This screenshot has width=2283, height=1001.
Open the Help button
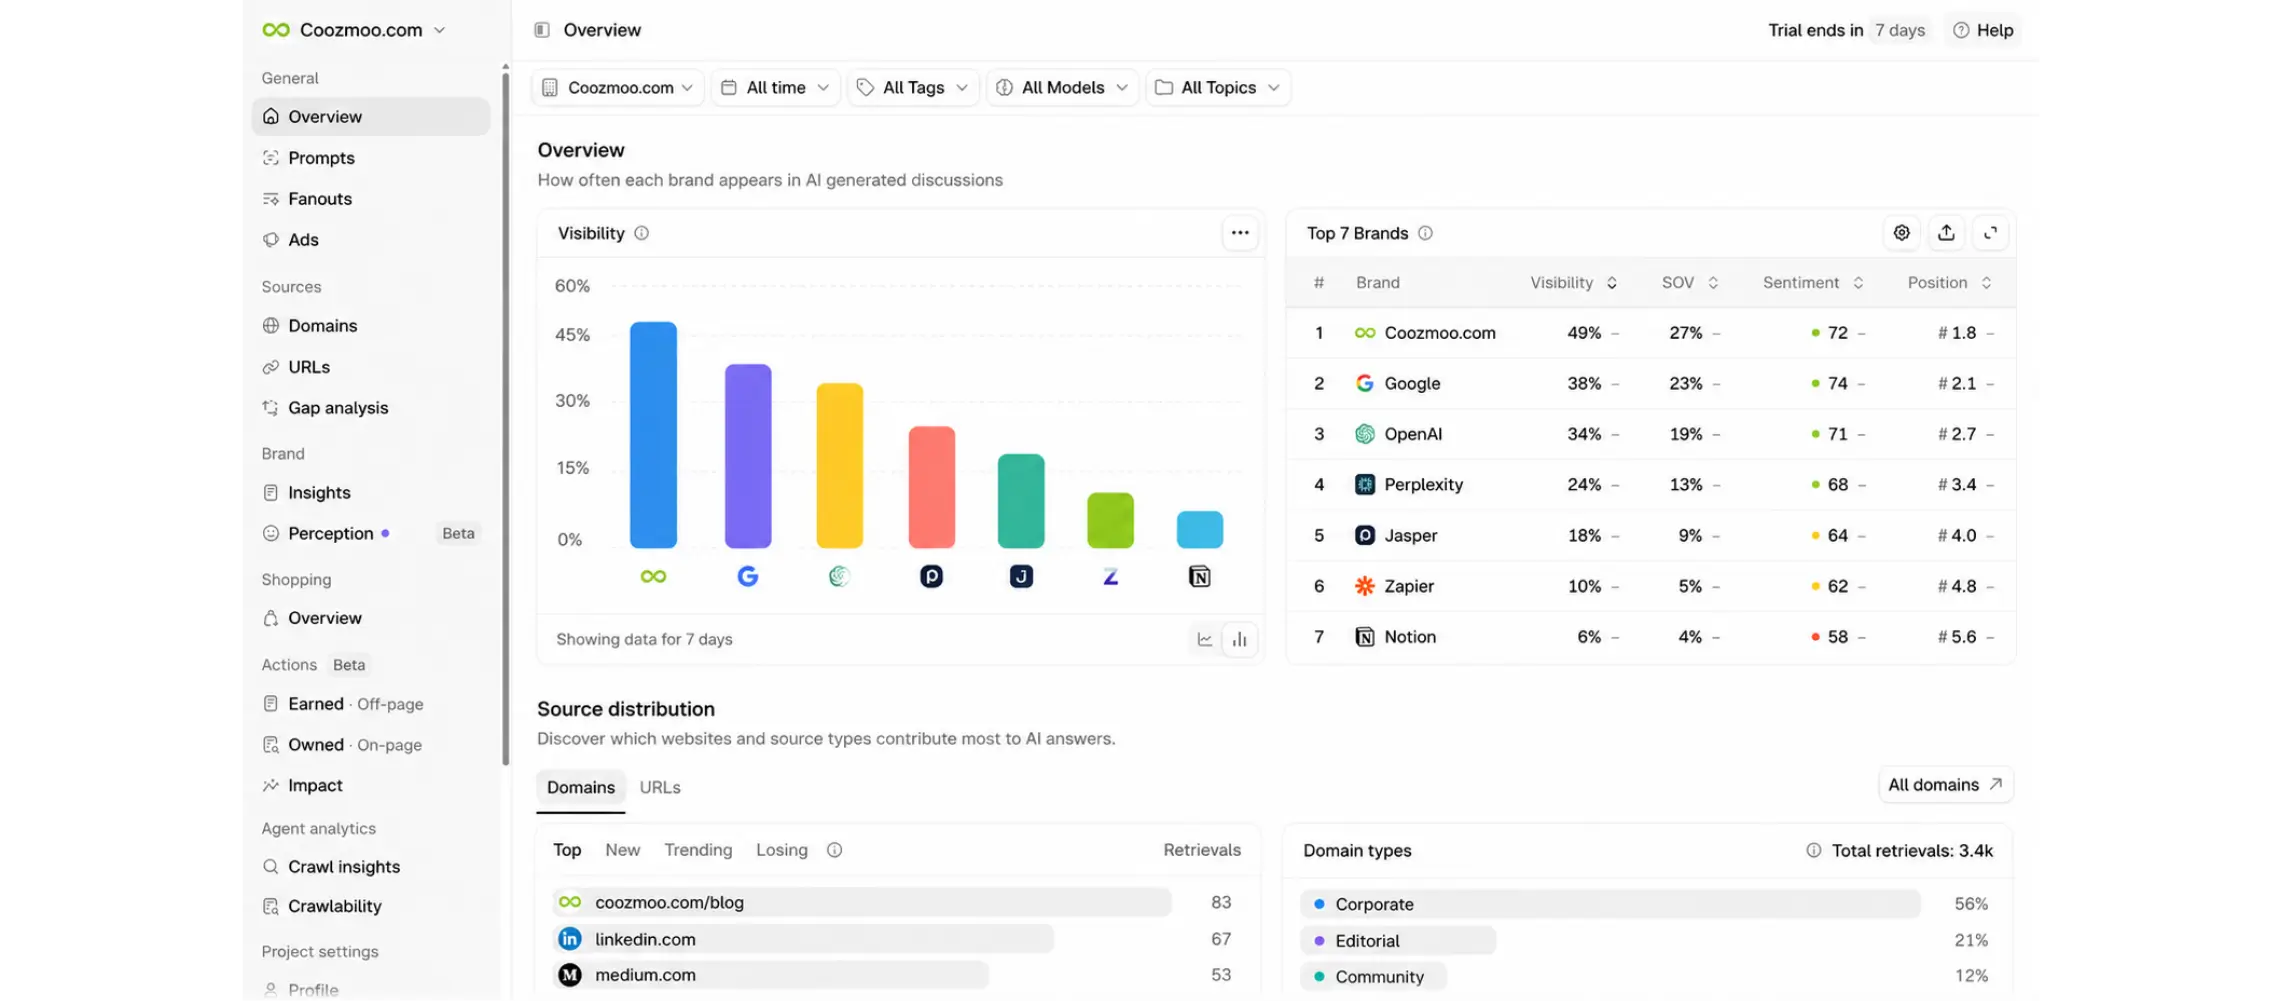(1983, 30)
